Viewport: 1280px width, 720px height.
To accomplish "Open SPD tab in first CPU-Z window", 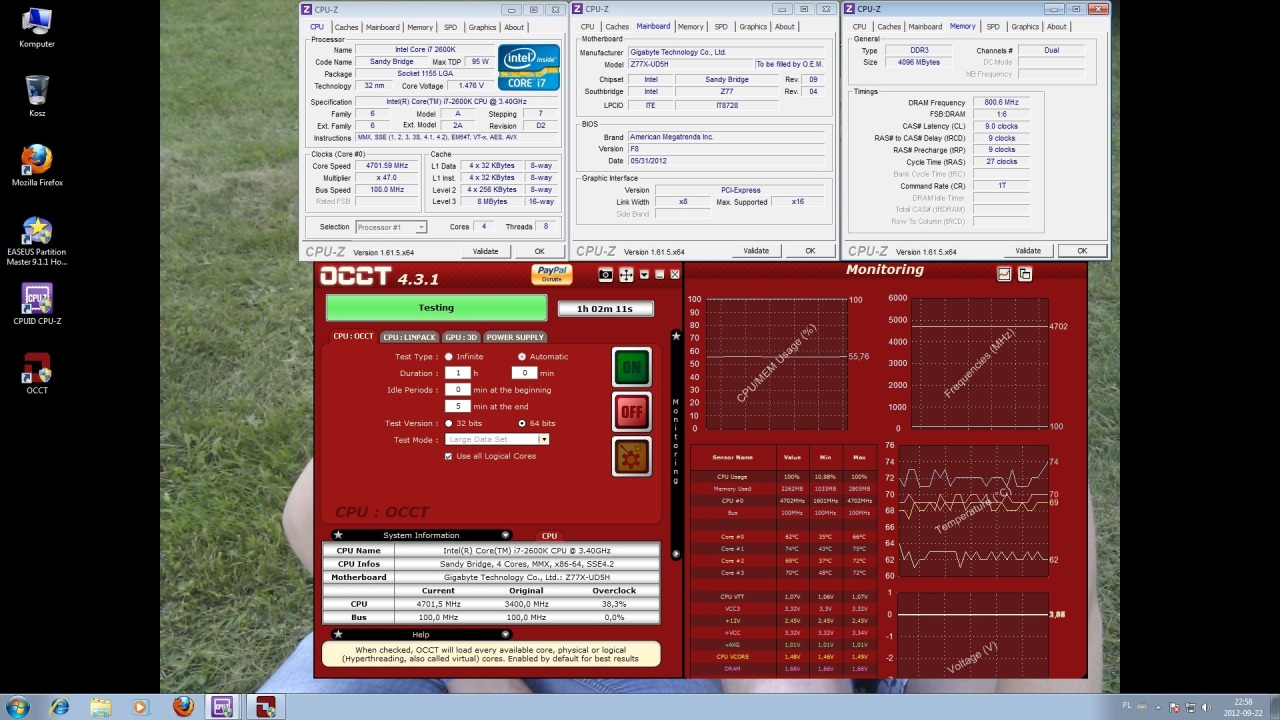I will click(450, 27).
